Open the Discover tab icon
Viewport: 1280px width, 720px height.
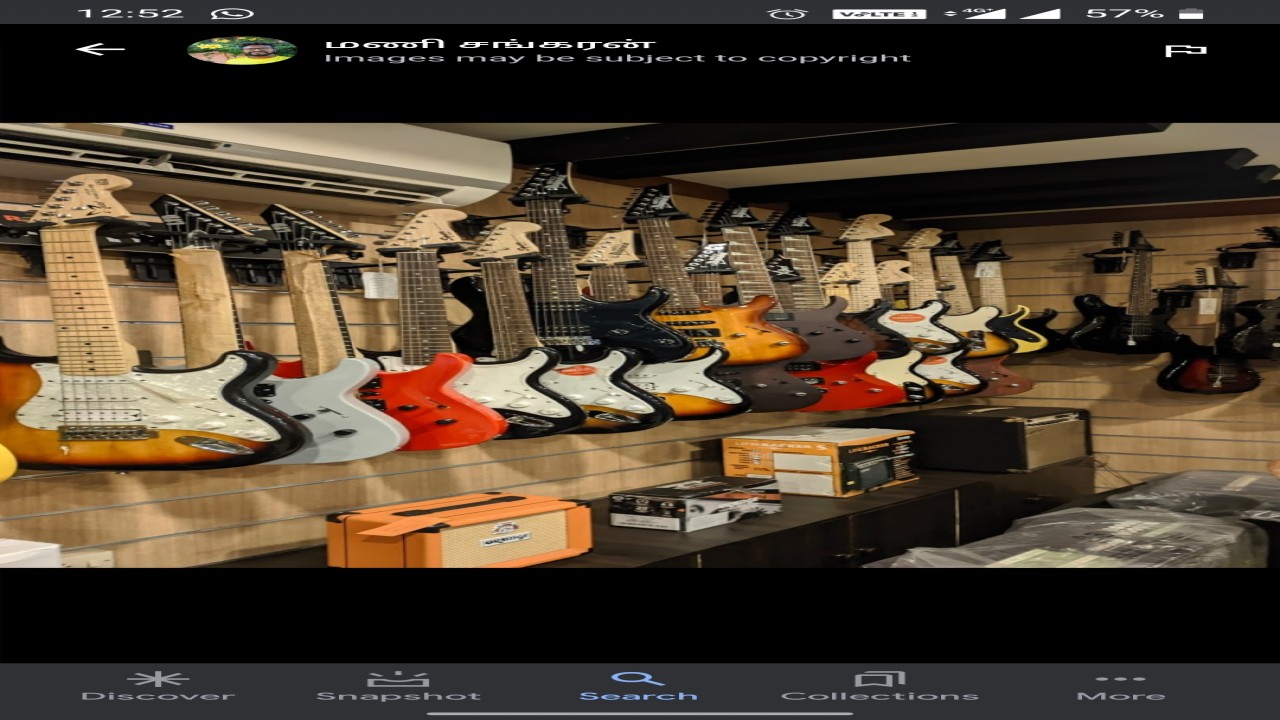tap(157, 679)
